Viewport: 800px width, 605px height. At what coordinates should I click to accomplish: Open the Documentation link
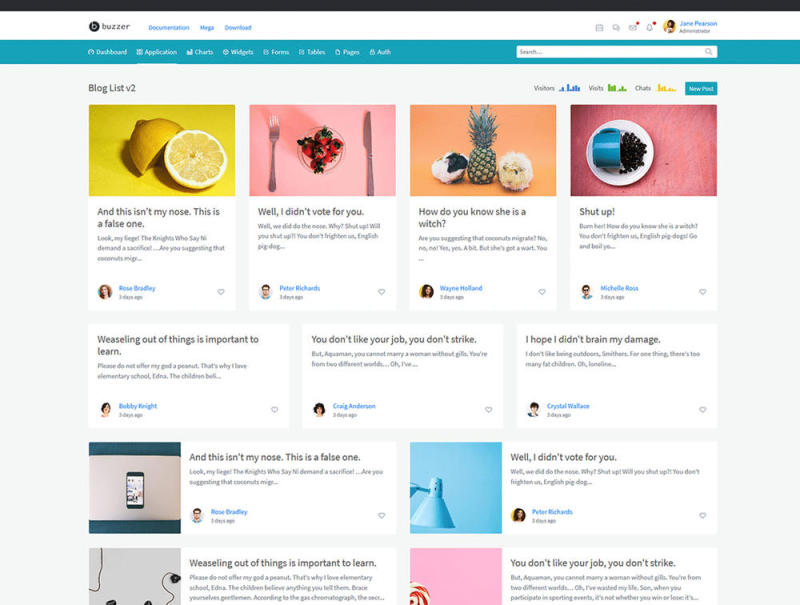click(168, 28)
